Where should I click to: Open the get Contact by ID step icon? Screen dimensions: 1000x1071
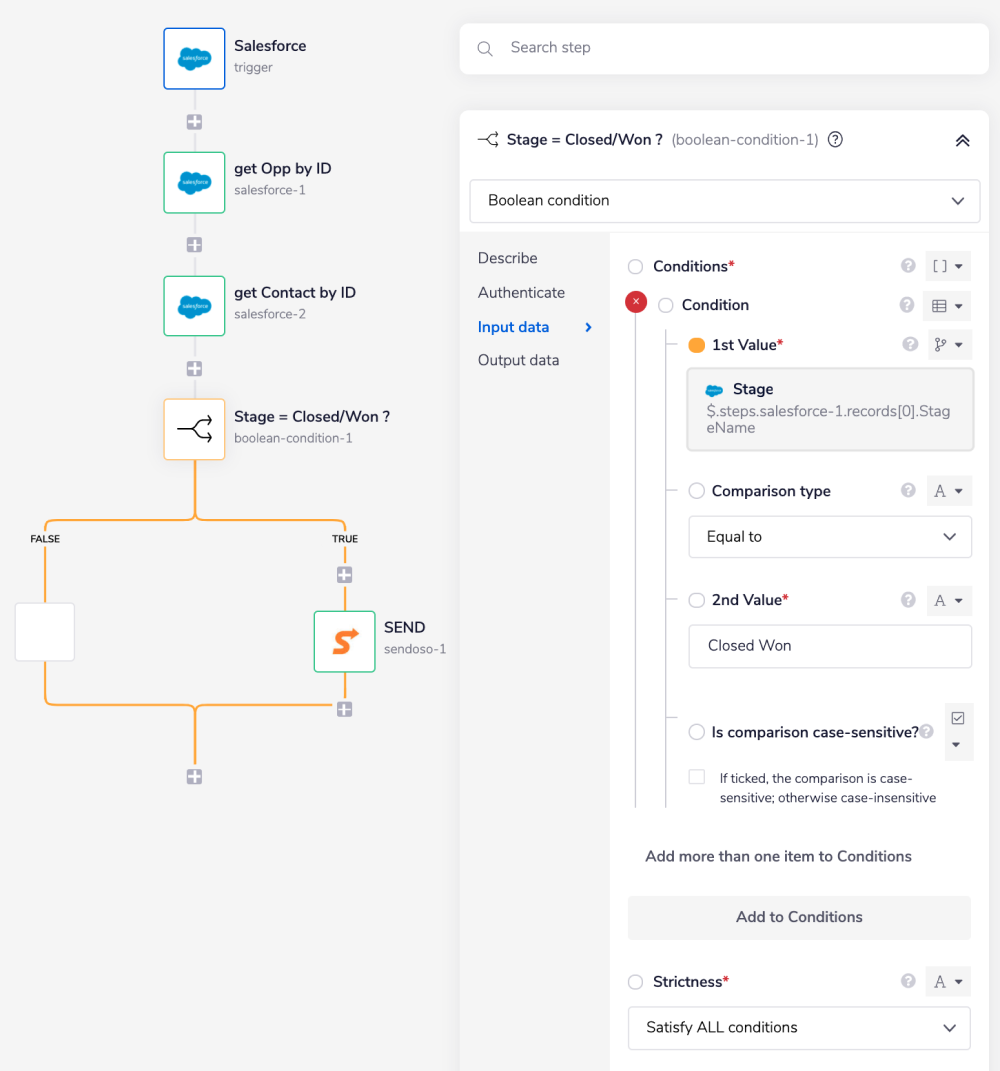194,306
